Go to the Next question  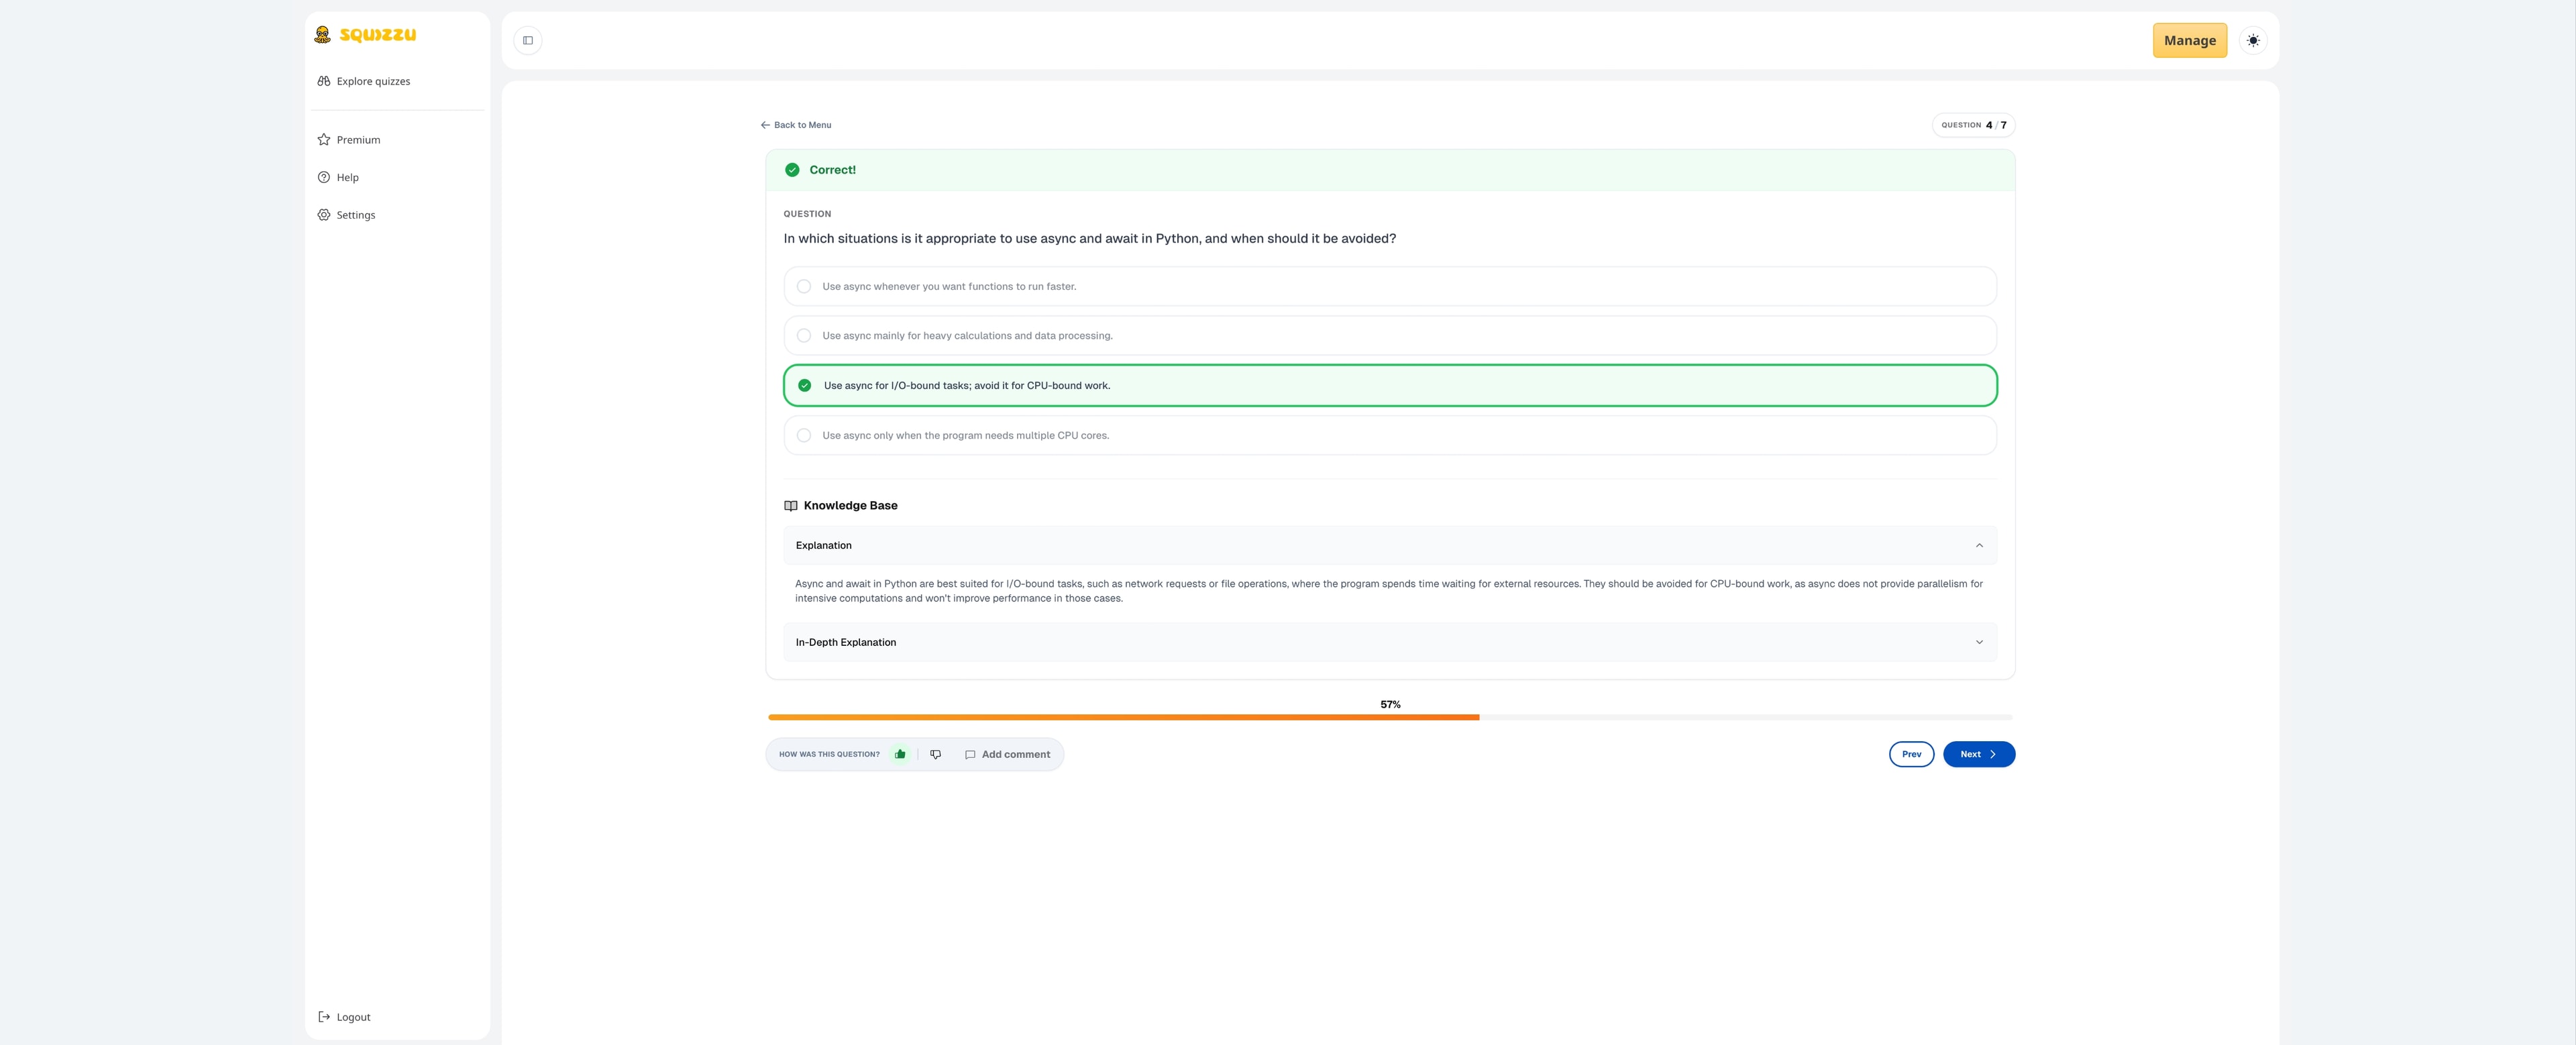[1978, 755]
